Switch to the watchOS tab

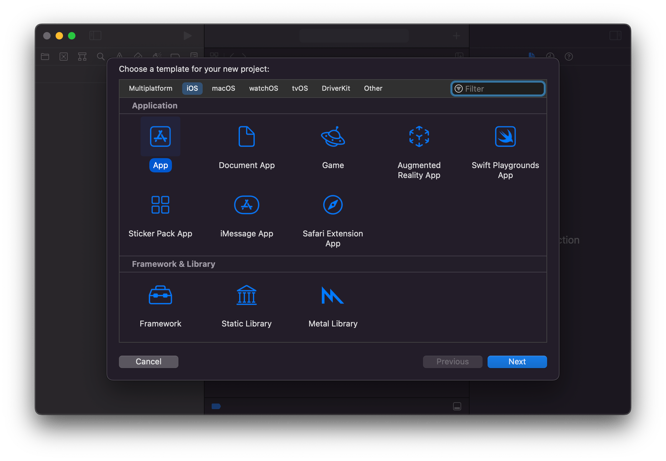click(x=263, y=88)
